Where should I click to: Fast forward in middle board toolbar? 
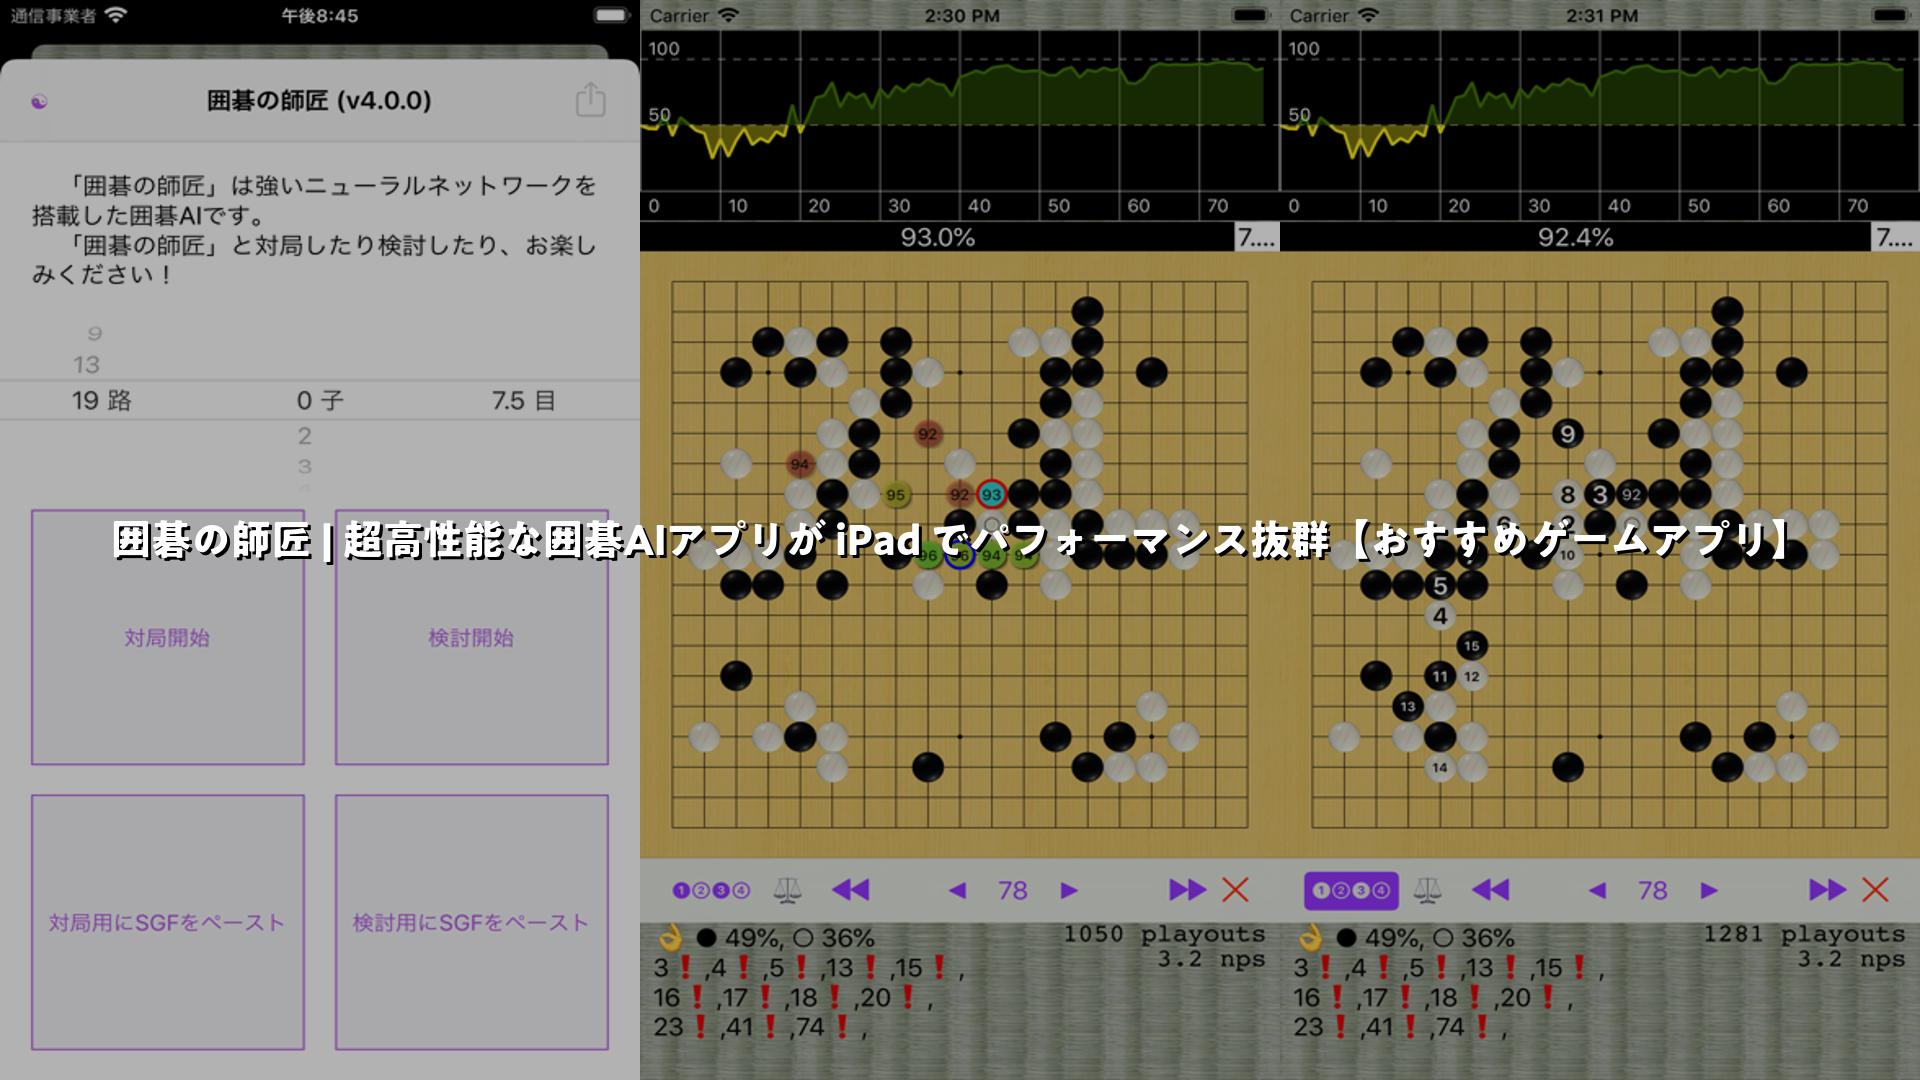pos(1188,889)
